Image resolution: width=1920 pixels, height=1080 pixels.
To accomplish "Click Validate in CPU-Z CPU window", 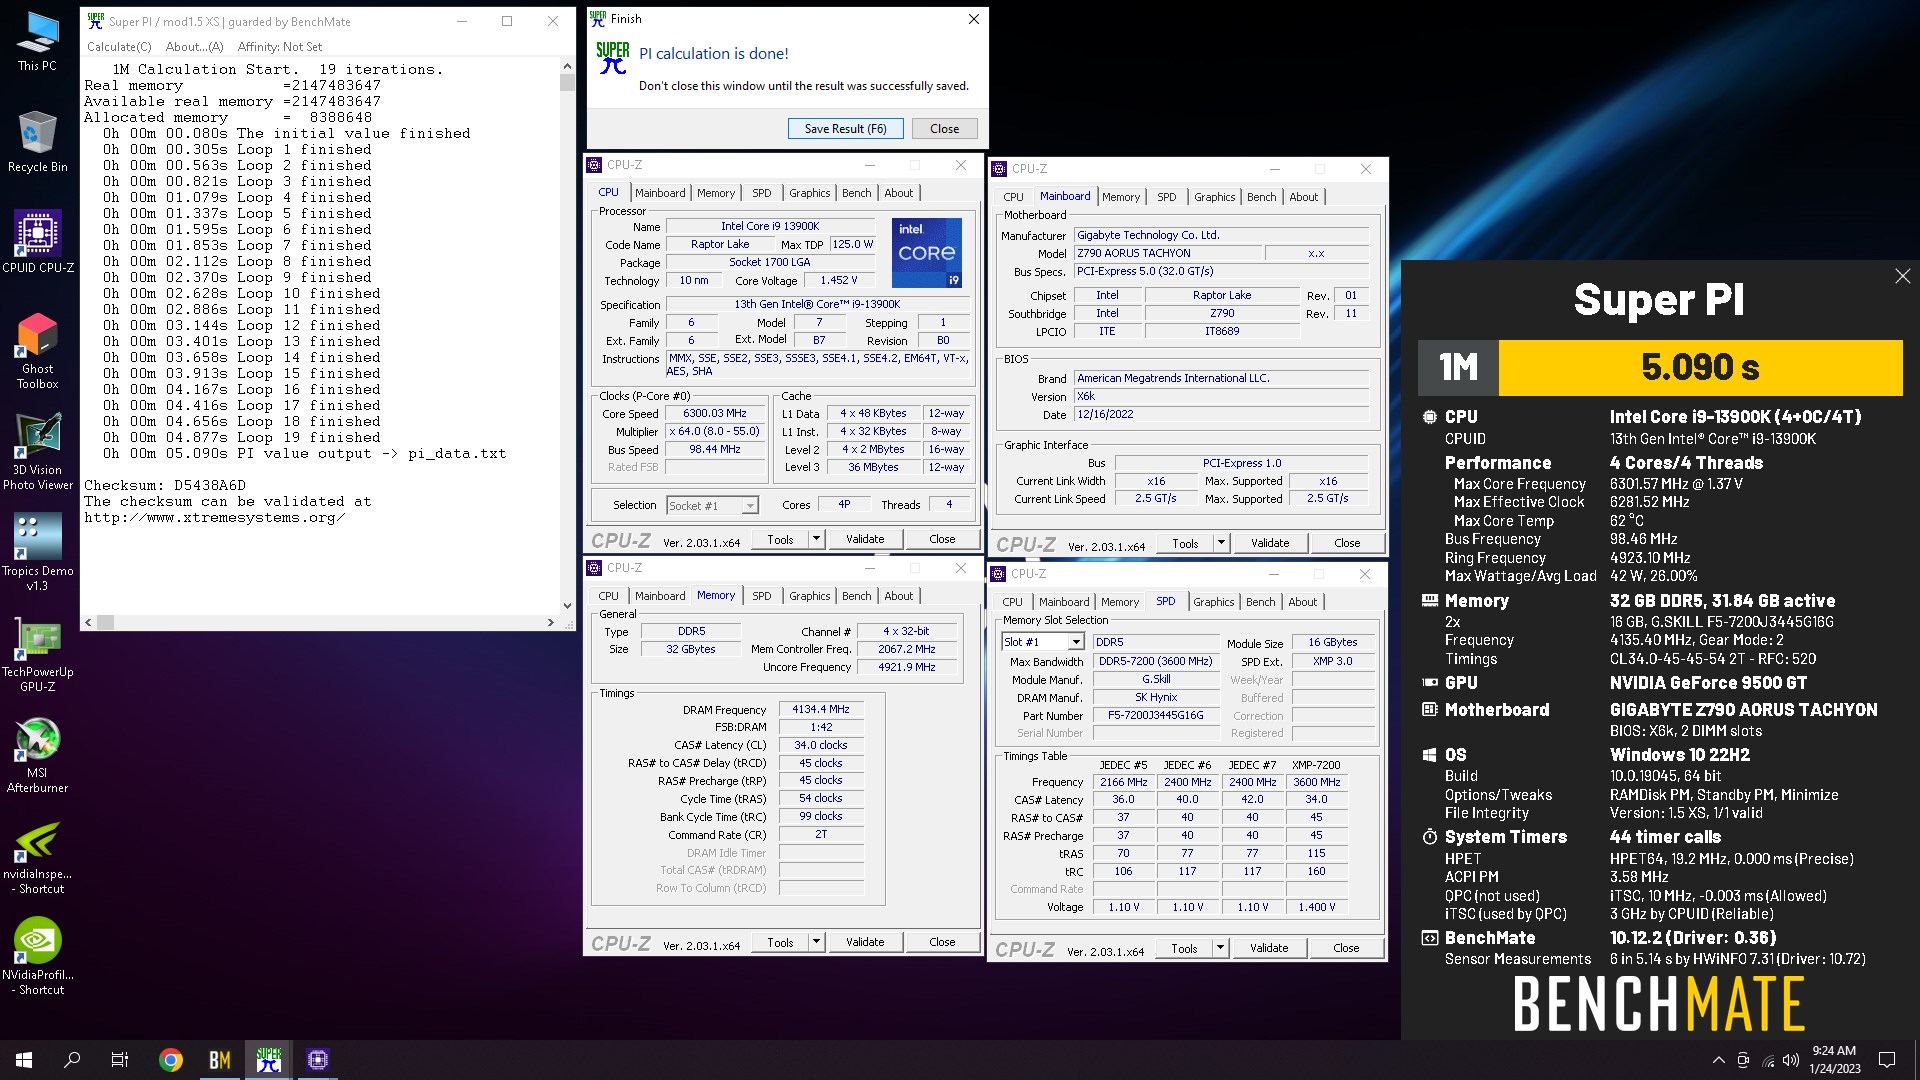I will [x=865, y=539].
